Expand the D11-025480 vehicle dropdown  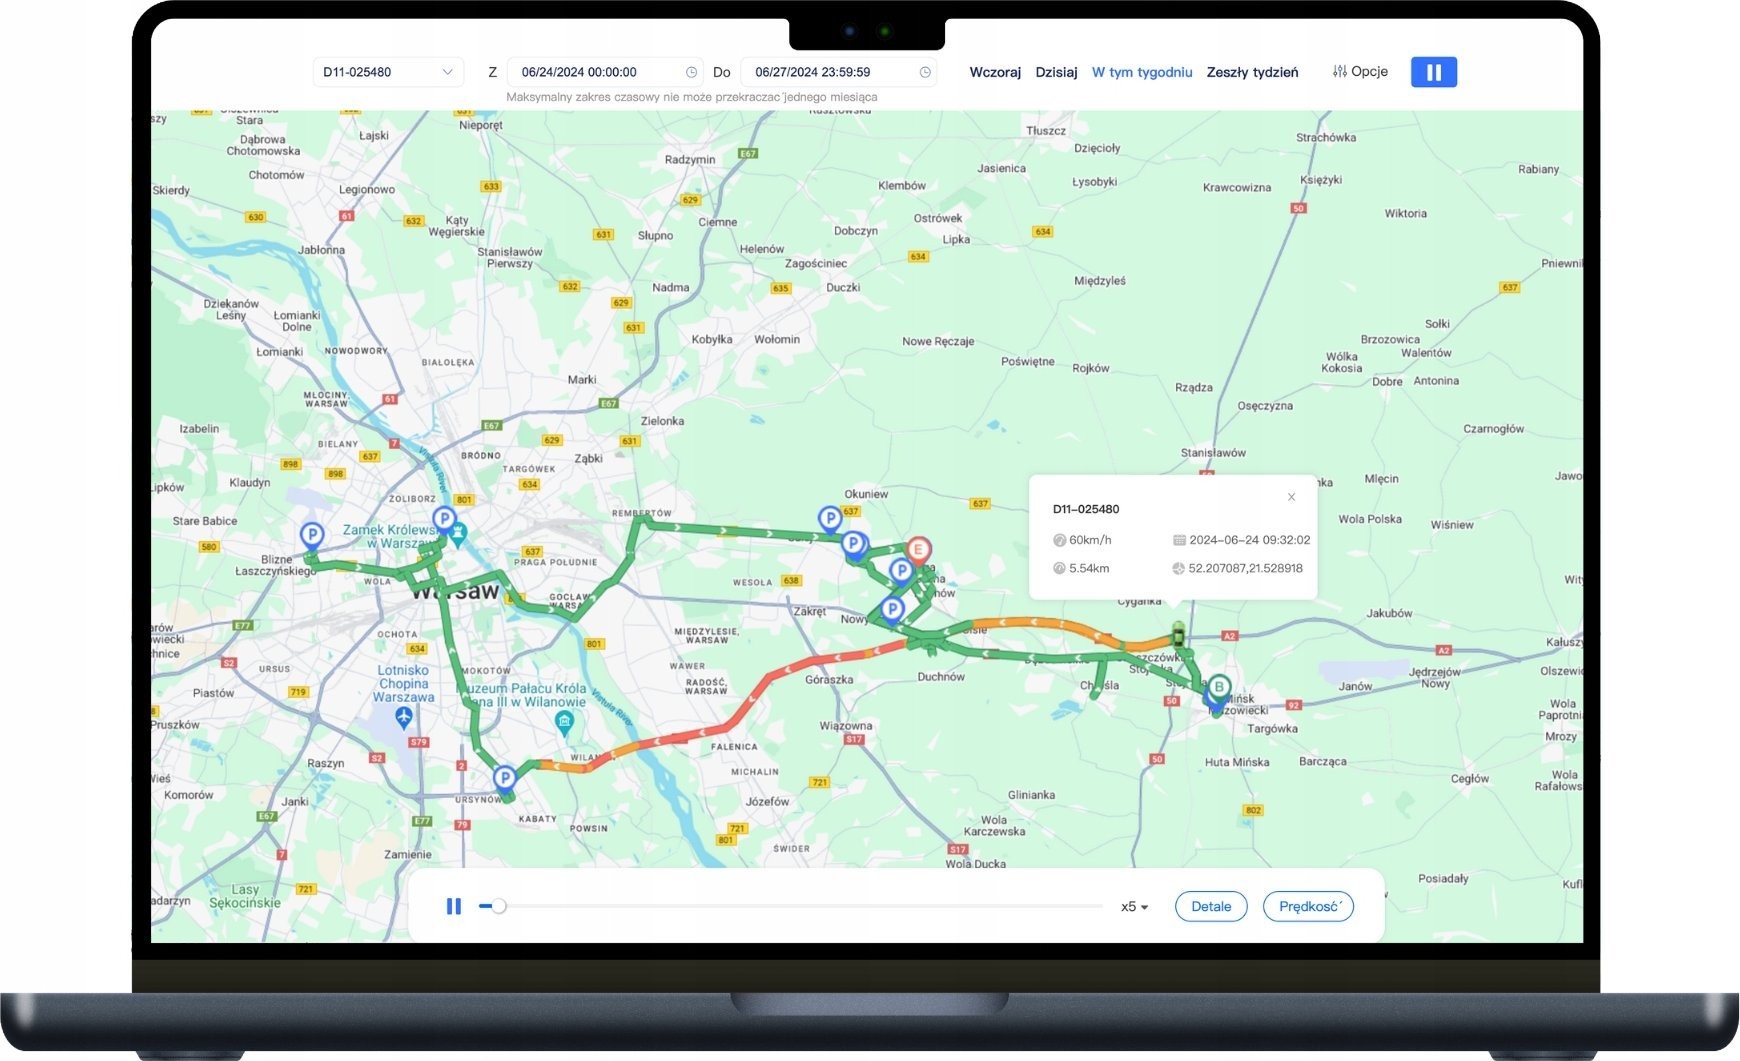pyautogui.click(x=447, y=72)
